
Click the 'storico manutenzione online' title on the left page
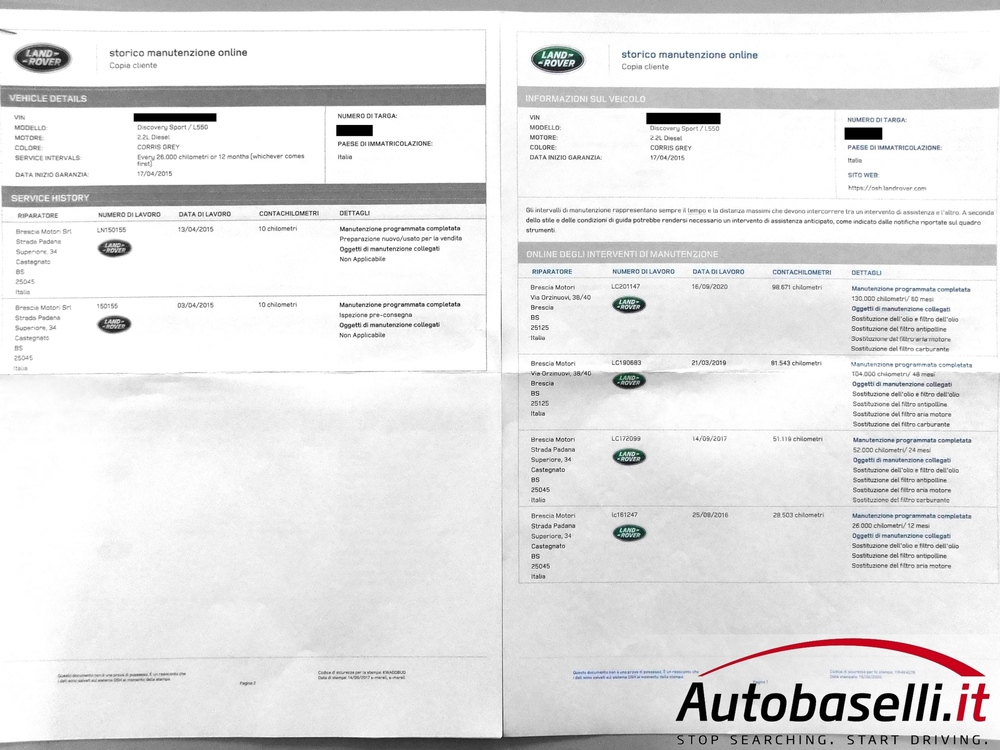(178, 52)
